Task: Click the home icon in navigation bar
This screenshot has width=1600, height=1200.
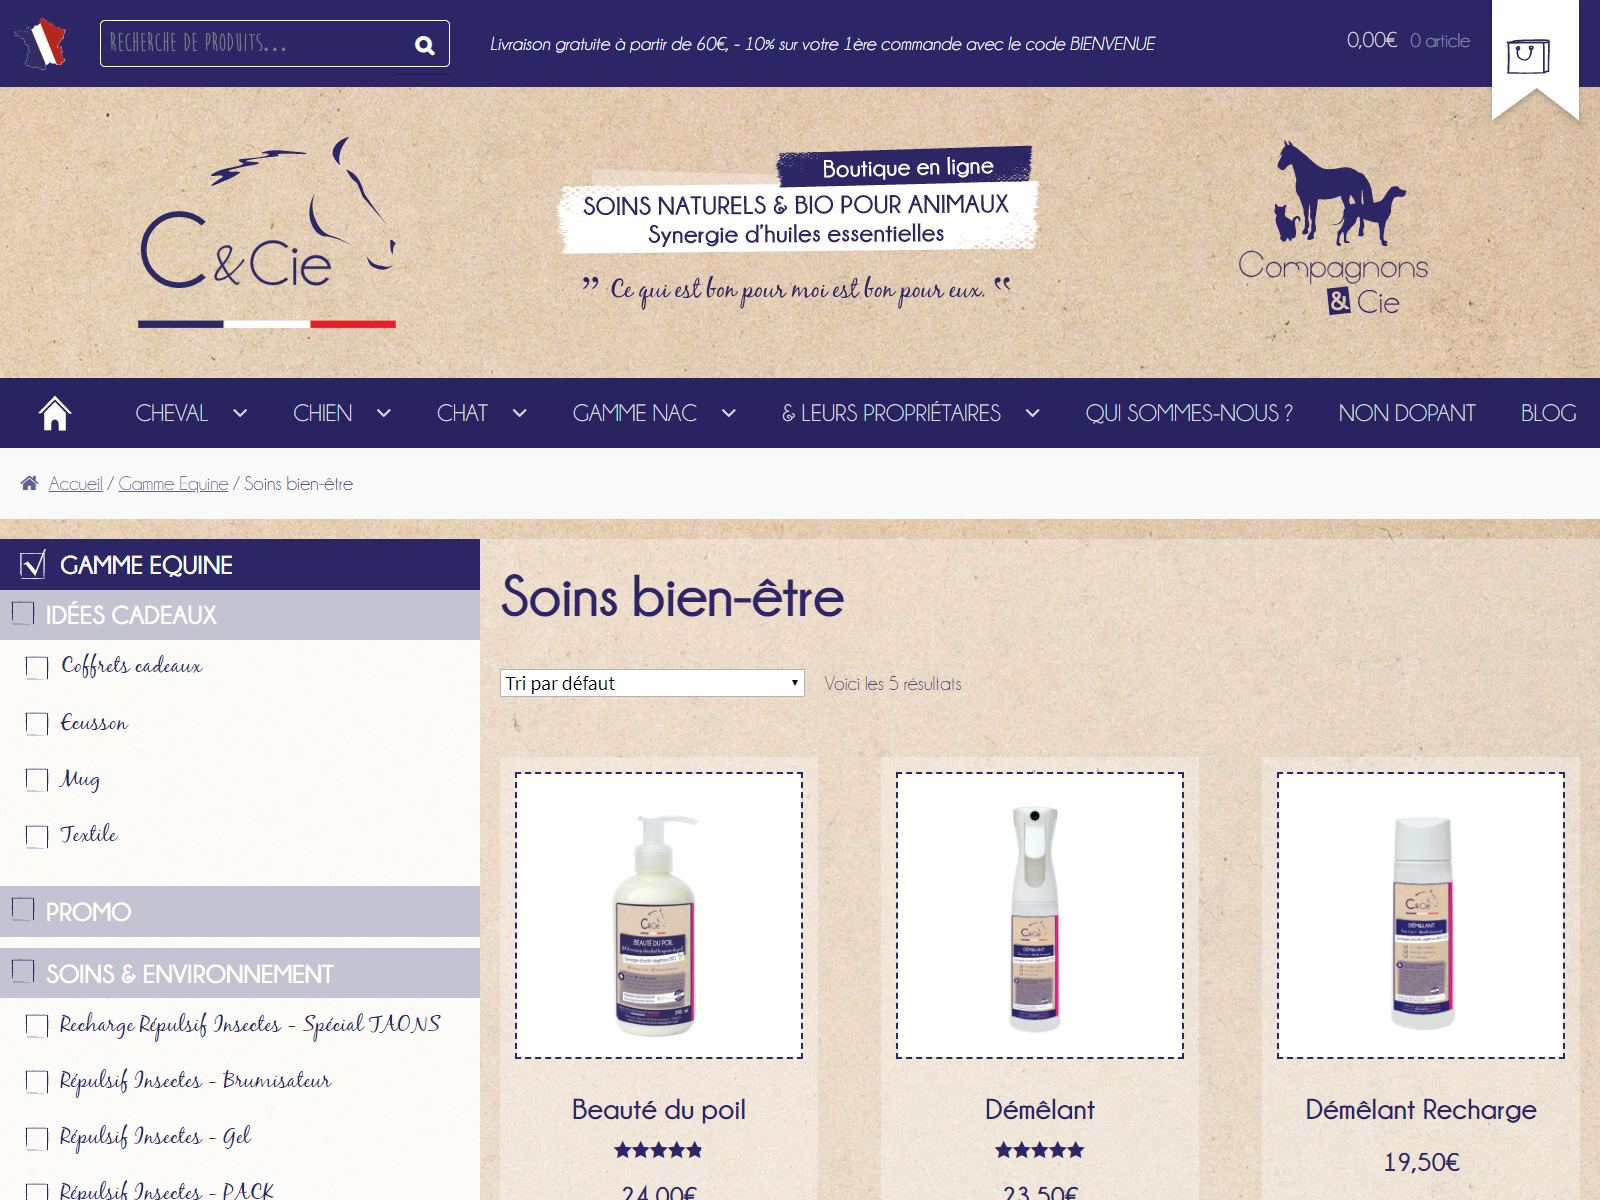Action: pyautogui.click(x=55, y=413)
